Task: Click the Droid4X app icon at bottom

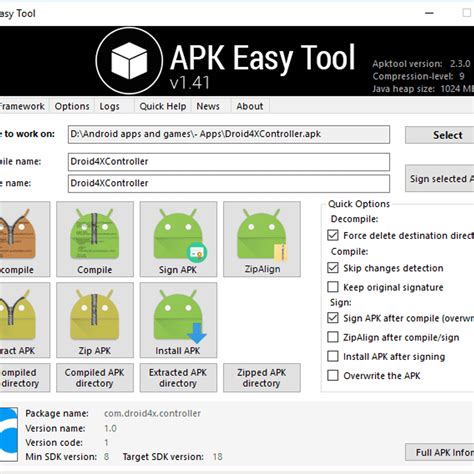Action: click(9, 434)
